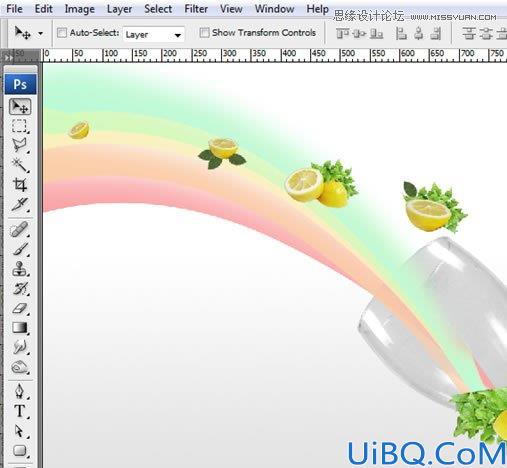Click the Move tool icon in options bar
The image size is (507, 468).
[x=23, y=33]
